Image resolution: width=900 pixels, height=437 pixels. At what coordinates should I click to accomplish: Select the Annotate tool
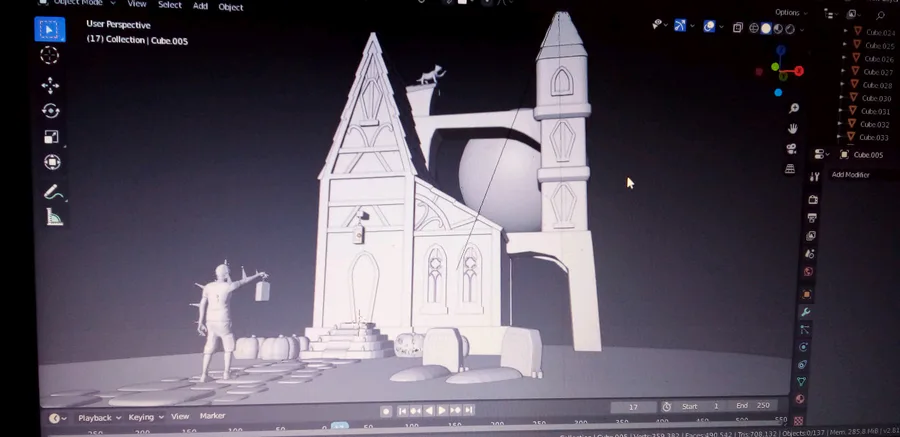[x=53, y=192]
